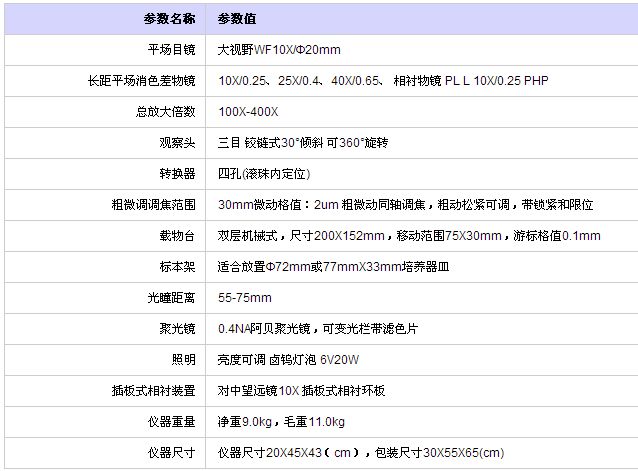Select the 长距平场消色差物镜 label cell
Viewport: 638px width, 471px height.
[x=140, y=81]
